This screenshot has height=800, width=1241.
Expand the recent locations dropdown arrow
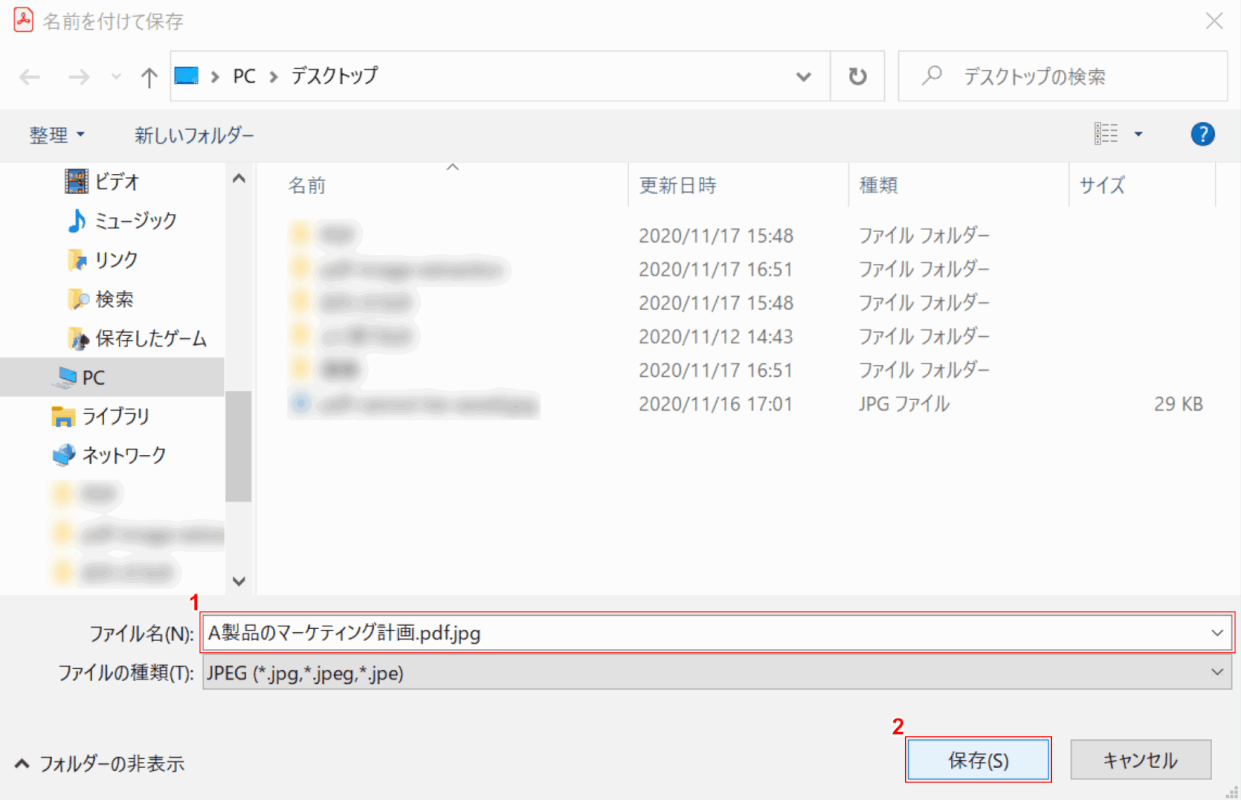pyautogui.click(x=115, y=77)
